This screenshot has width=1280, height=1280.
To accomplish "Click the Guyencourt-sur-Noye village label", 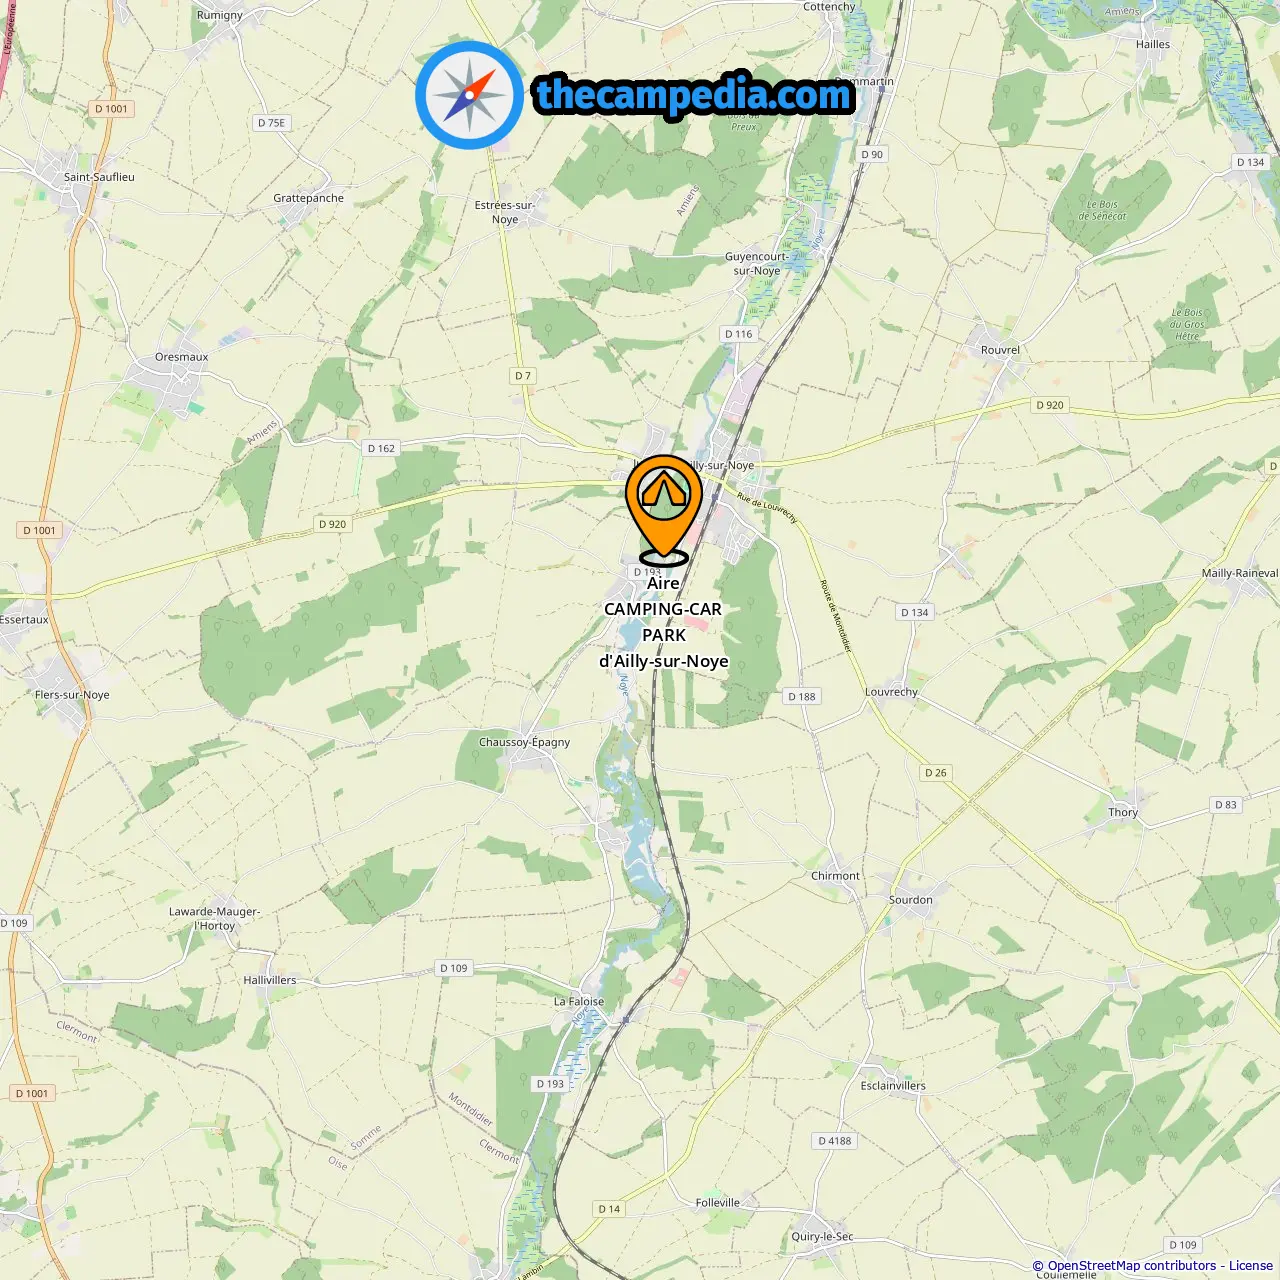I will coord(756,264).
